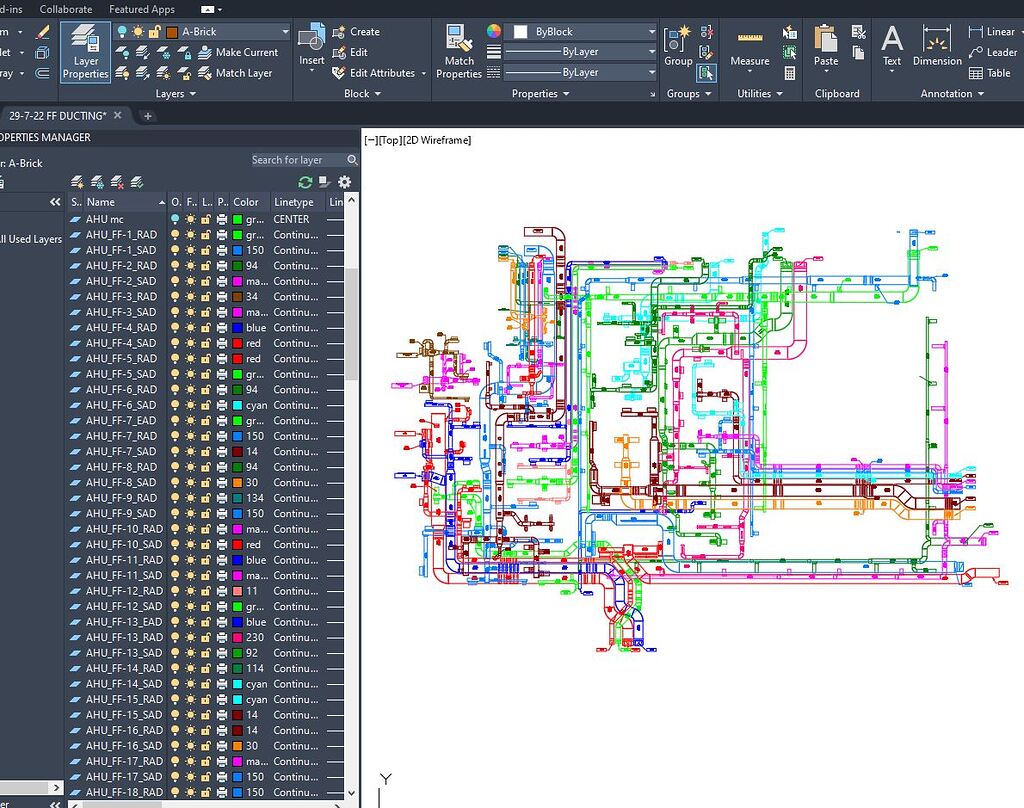Switch to the Collaborate menu
Viewport: 1024px width, 808px height.
(x=66, y=9)
